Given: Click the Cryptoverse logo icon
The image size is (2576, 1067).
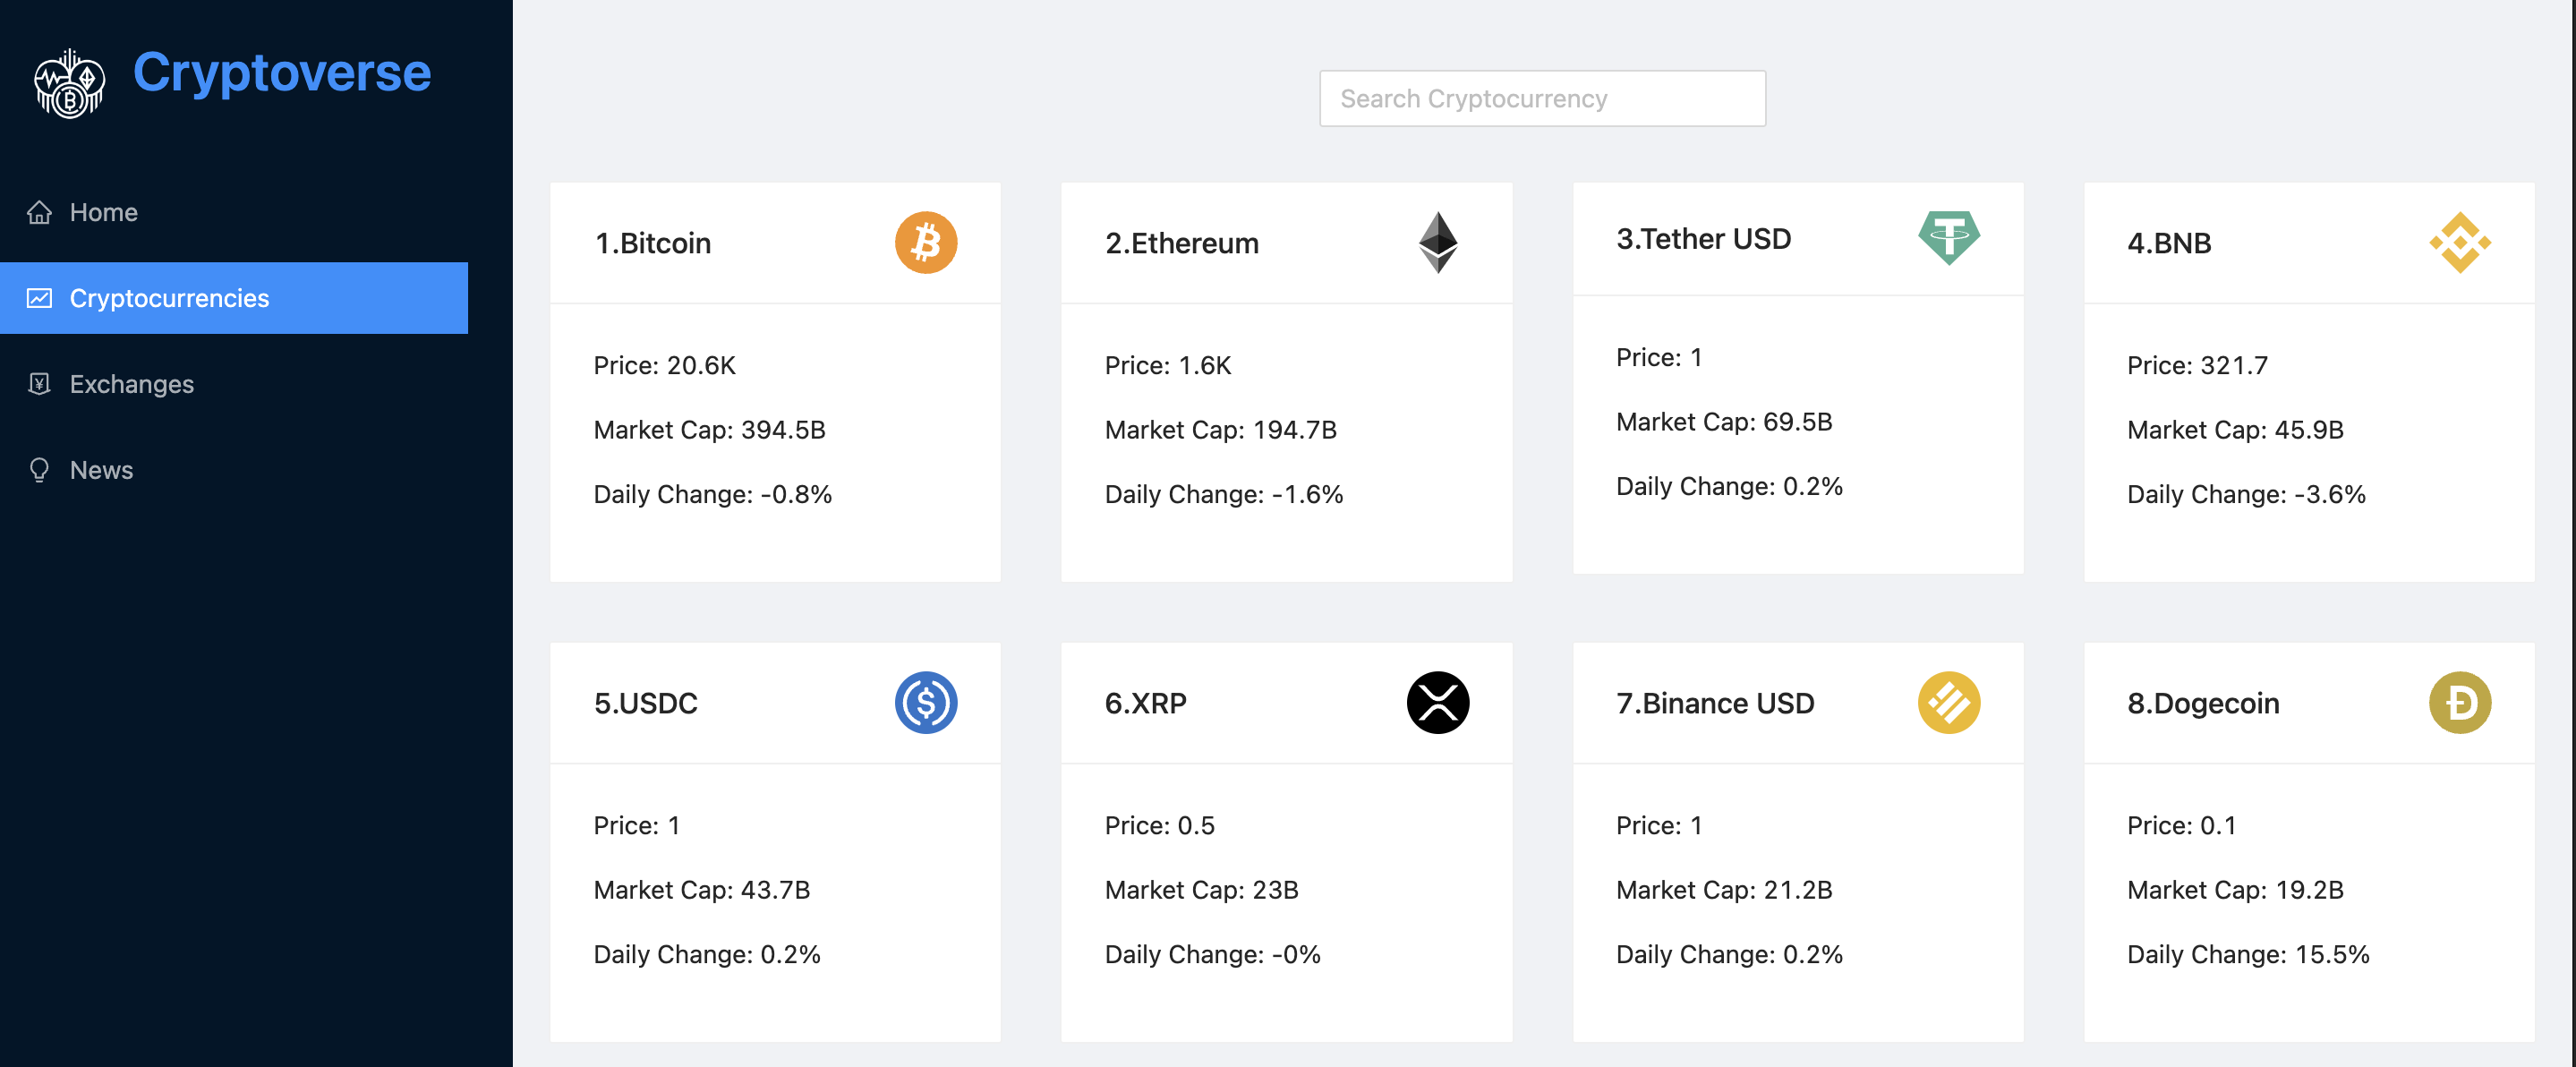Looking at the screenshot, I should [69, 83].
